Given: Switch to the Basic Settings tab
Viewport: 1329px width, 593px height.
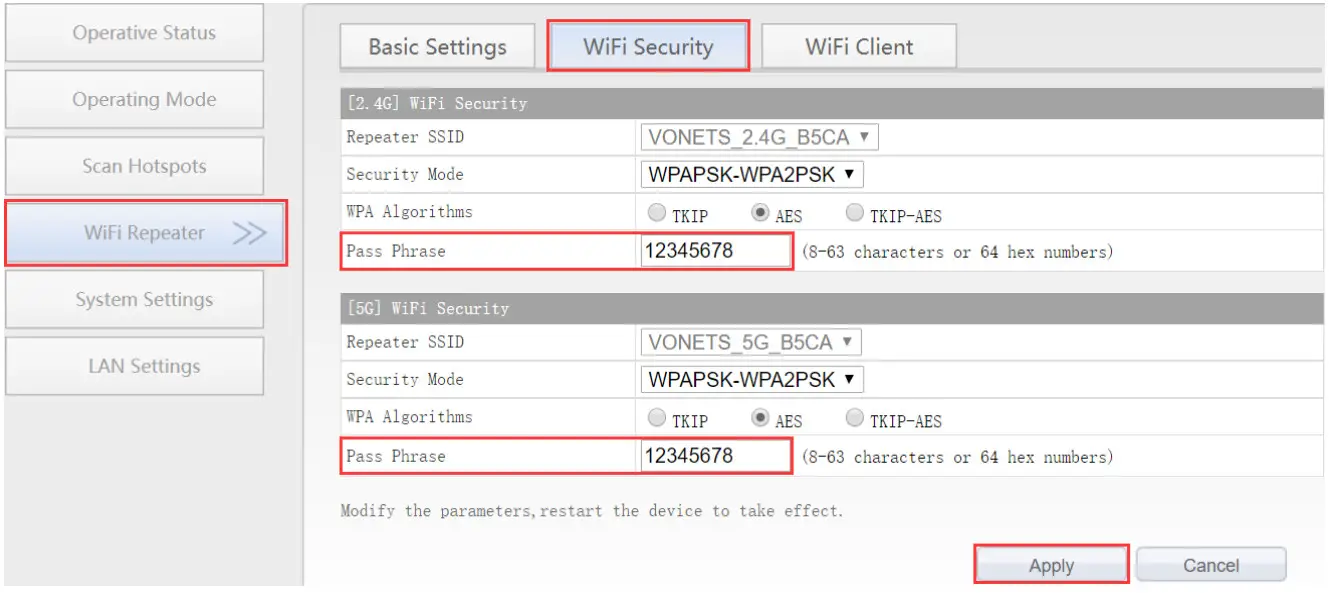Looking at the screenshot, I should point(437,46).
